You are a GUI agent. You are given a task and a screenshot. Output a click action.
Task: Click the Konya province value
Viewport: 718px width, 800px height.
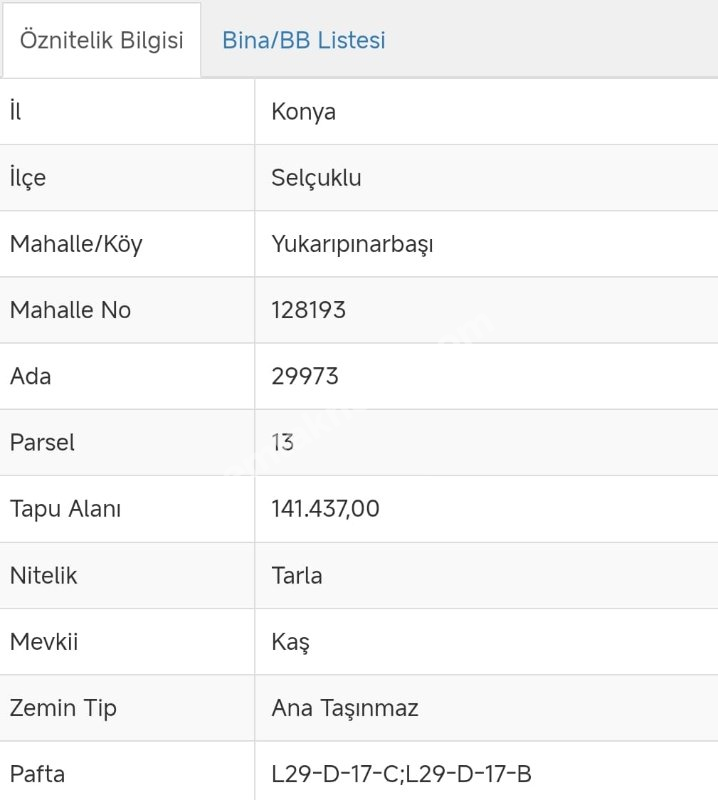point(304,112)
